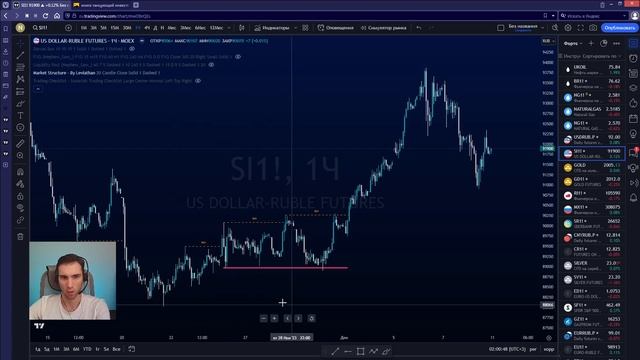Select the ruler measure tool
Screen dimensions: 640x360
pyautogui.click(x=20, y=143)
